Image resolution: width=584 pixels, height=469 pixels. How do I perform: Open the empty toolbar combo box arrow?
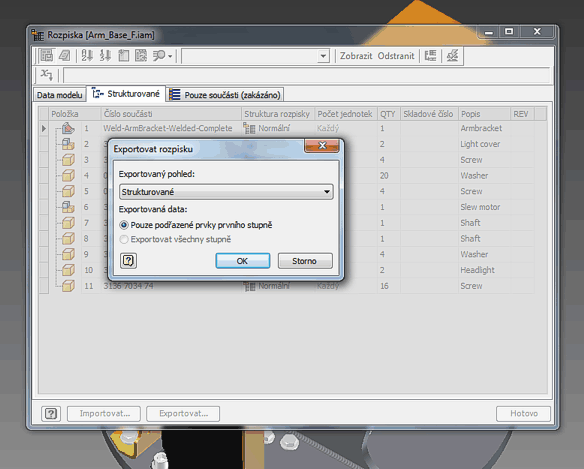(x=323, y=56)
